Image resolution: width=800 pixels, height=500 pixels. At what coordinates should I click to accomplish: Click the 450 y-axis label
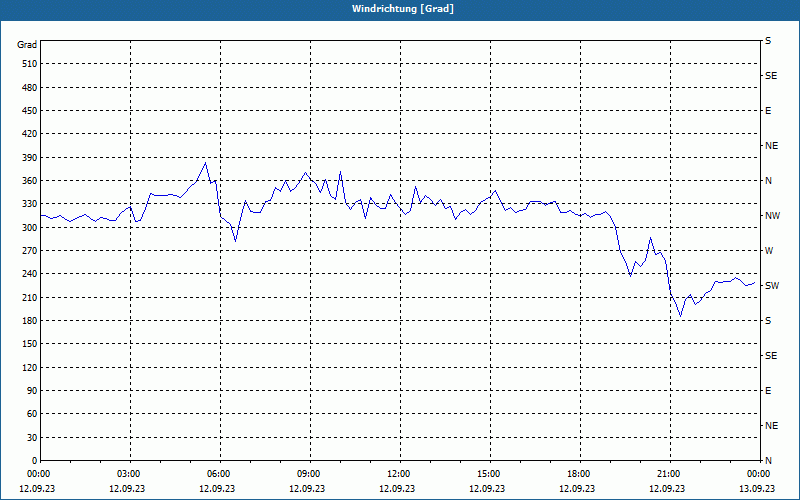pos(29,111)
